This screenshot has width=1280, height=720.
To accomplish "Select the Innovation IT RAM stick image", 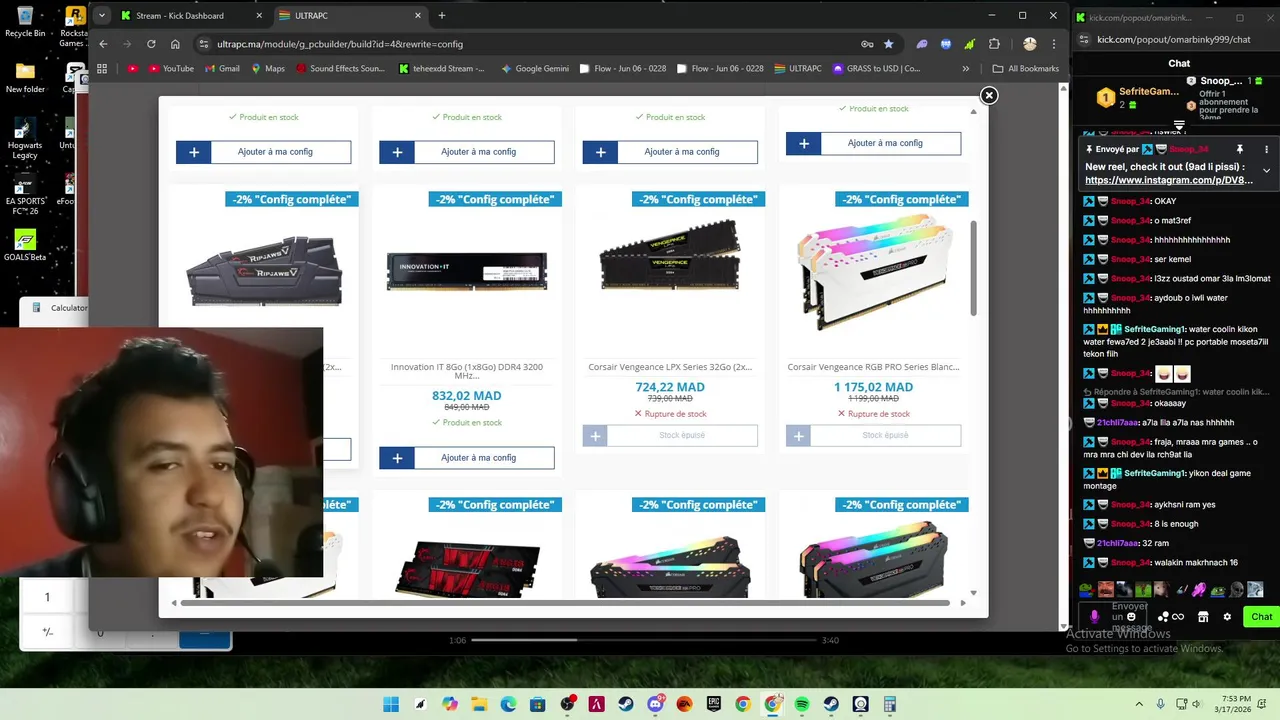I will (x=467, y=270).
